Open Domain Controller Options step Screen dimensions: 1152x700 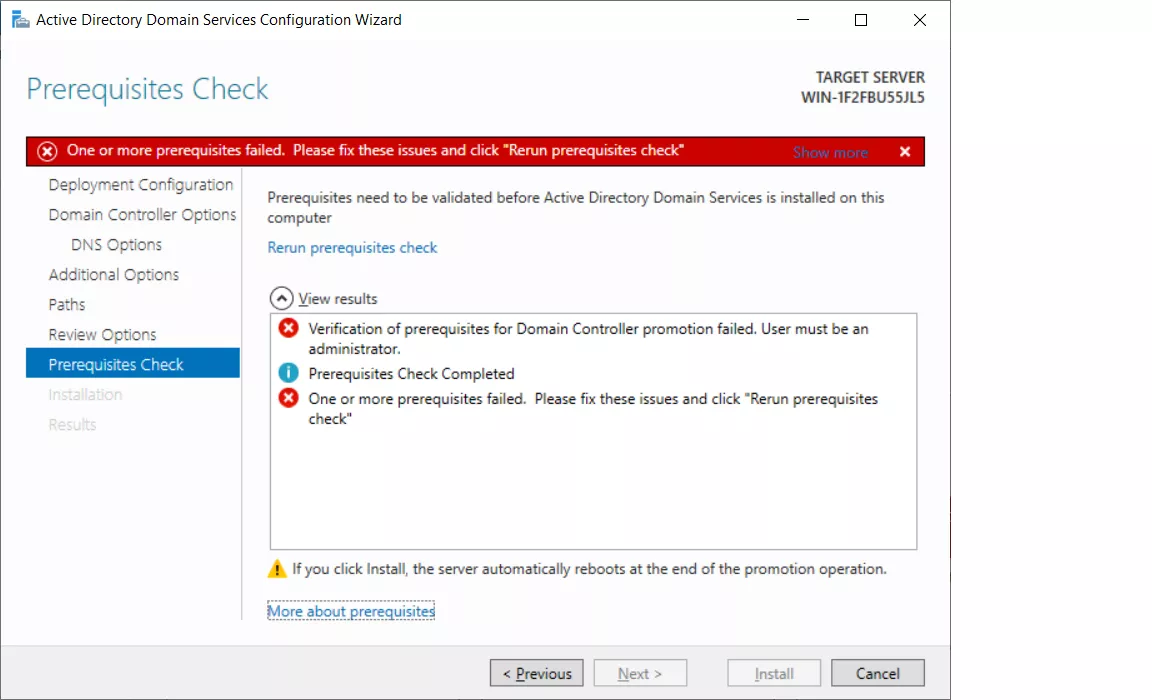142,214
